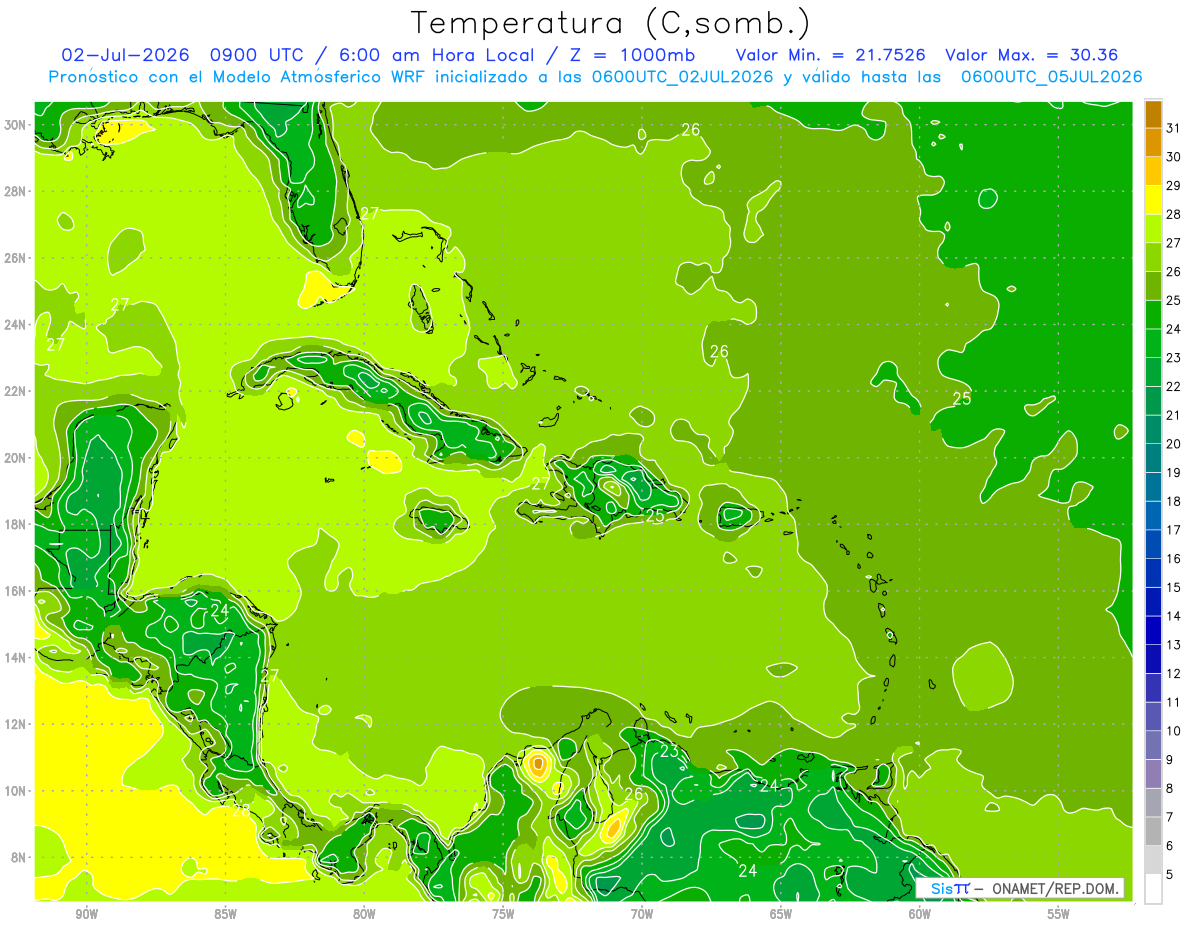Click the "75W" longitude axis label
The width and height of the screenshot is (1200, 927).
503,914
